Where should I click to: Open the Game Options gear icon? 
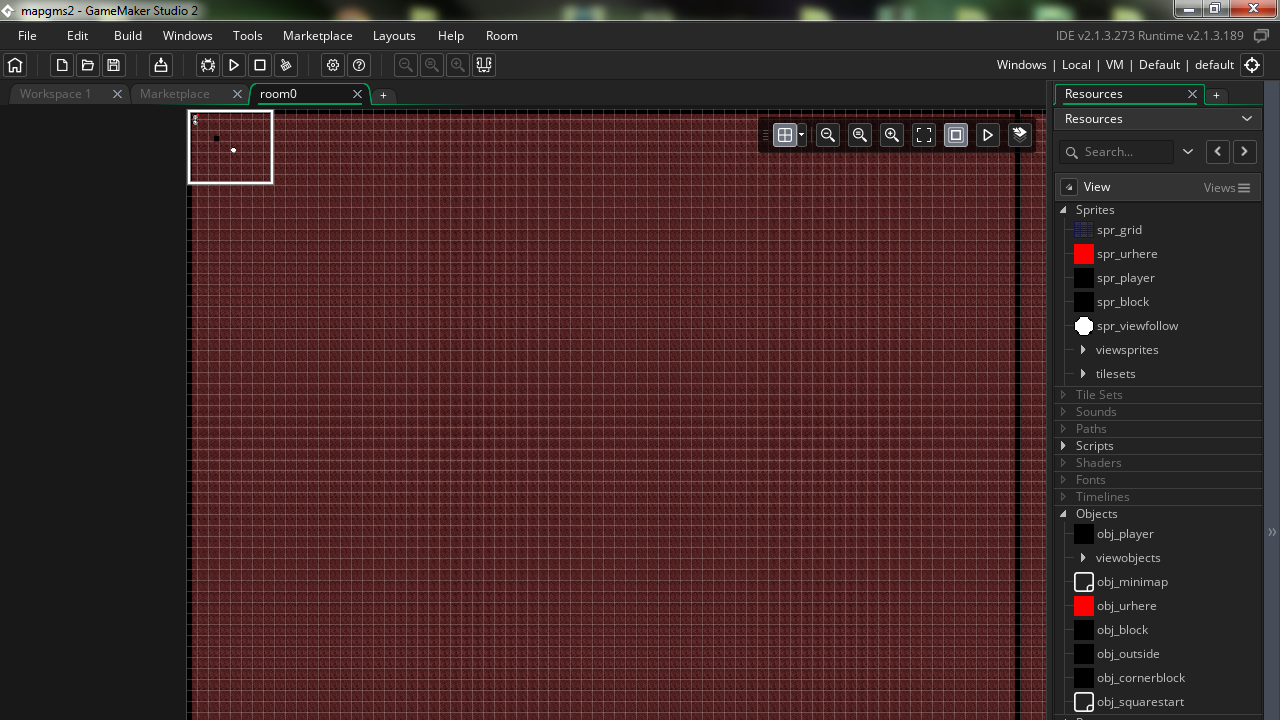333,64
